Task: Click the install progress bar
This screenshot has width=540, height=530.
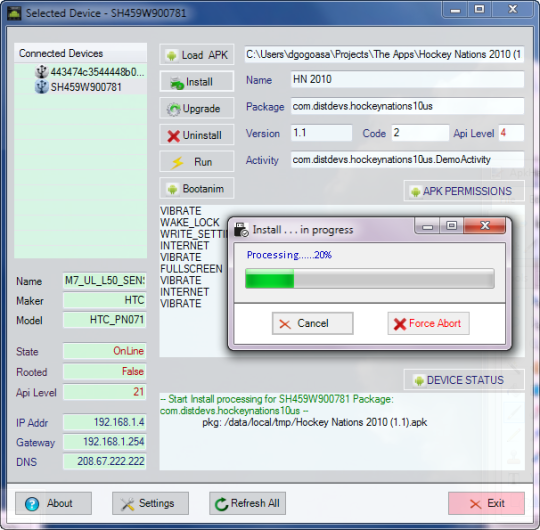Action: pyautogui.click(x=370, y=279)
